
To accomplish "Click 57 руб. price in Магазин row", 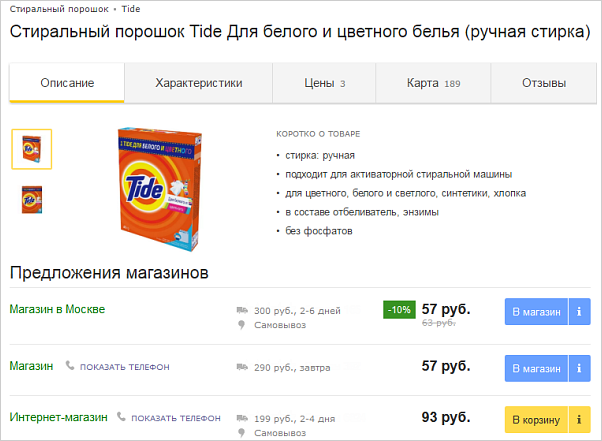I will tap(446, 366).
